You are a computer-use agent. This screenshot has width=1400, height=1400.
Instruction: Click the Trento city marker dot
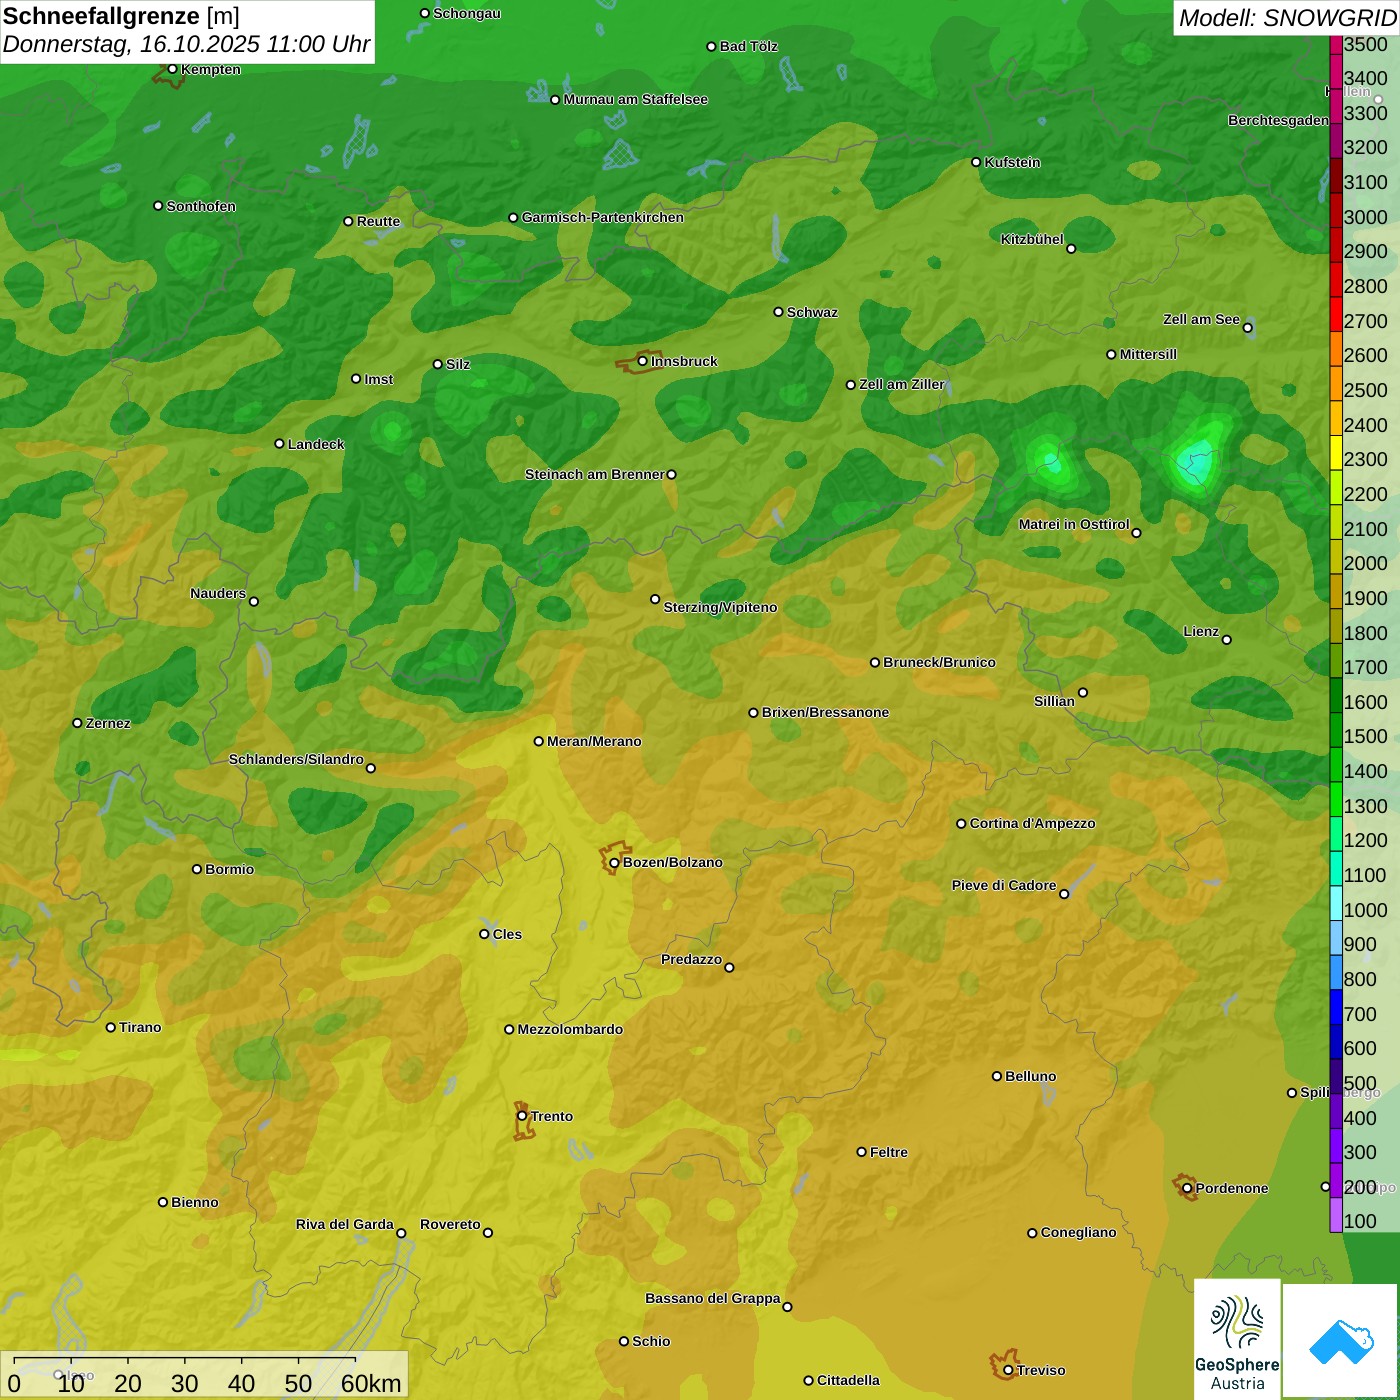[522, 1116]
